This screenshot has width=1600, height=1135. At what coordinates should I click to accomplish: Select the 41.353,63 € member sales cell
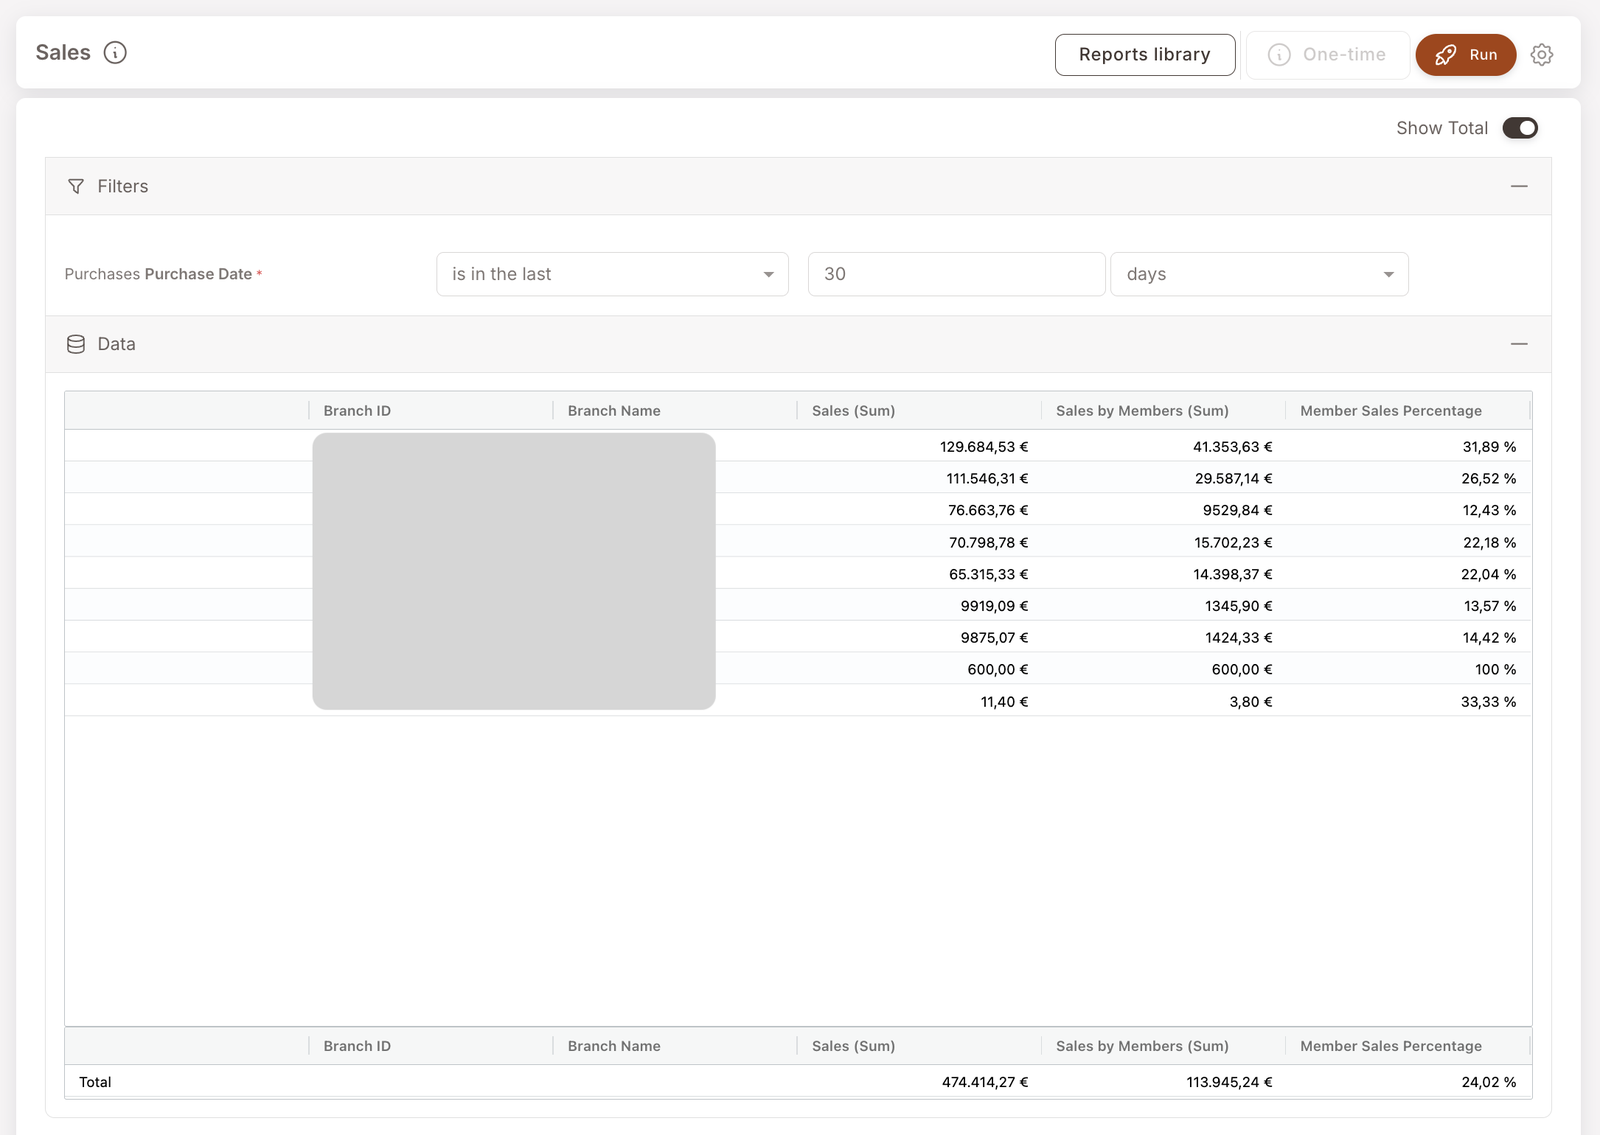point(1163,447)
